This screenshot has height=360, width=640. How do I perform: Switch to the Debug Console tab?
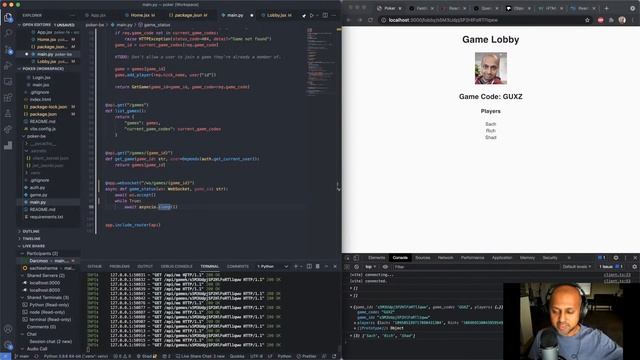(x=176, y=266)
